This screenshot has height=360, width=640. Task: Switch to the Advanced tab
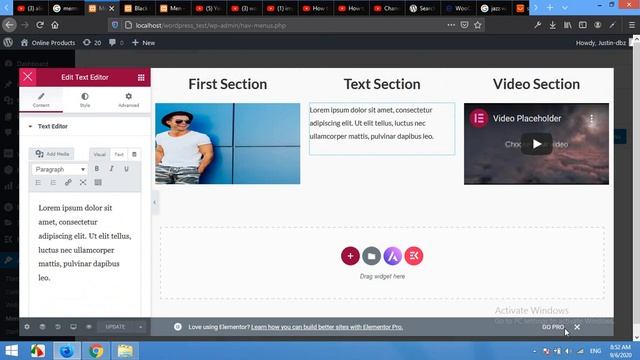tap(129, 100)
